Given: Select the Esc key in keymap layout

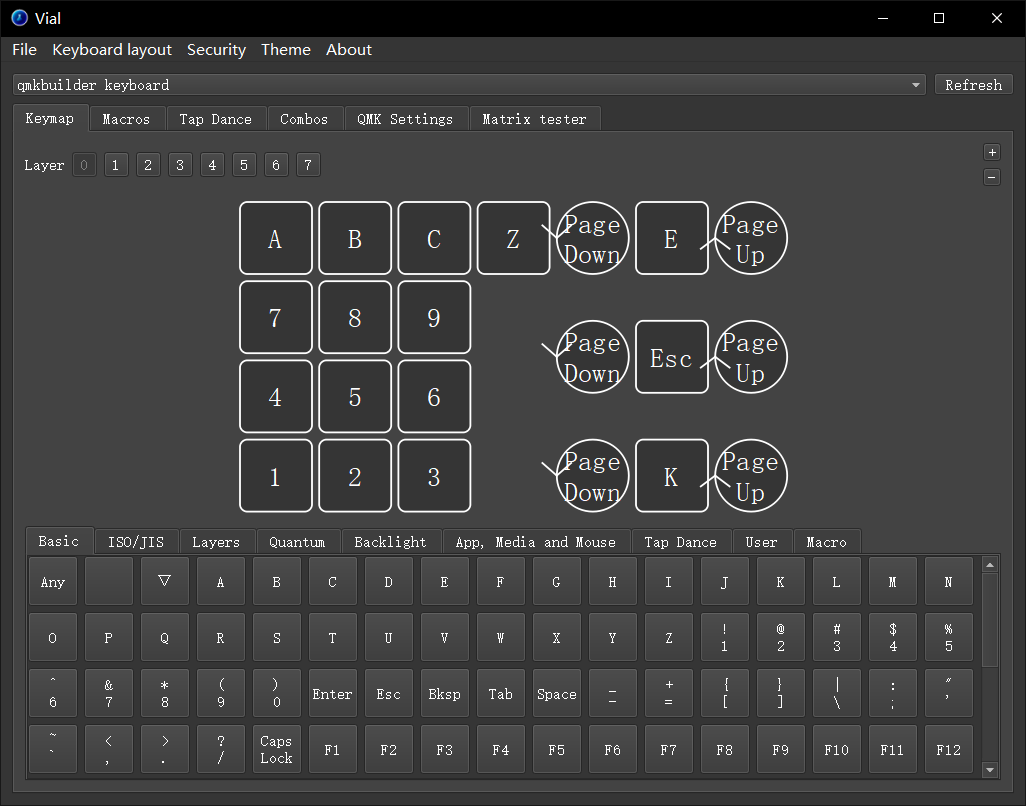Looking at the screenshot, I should [671, 357].
